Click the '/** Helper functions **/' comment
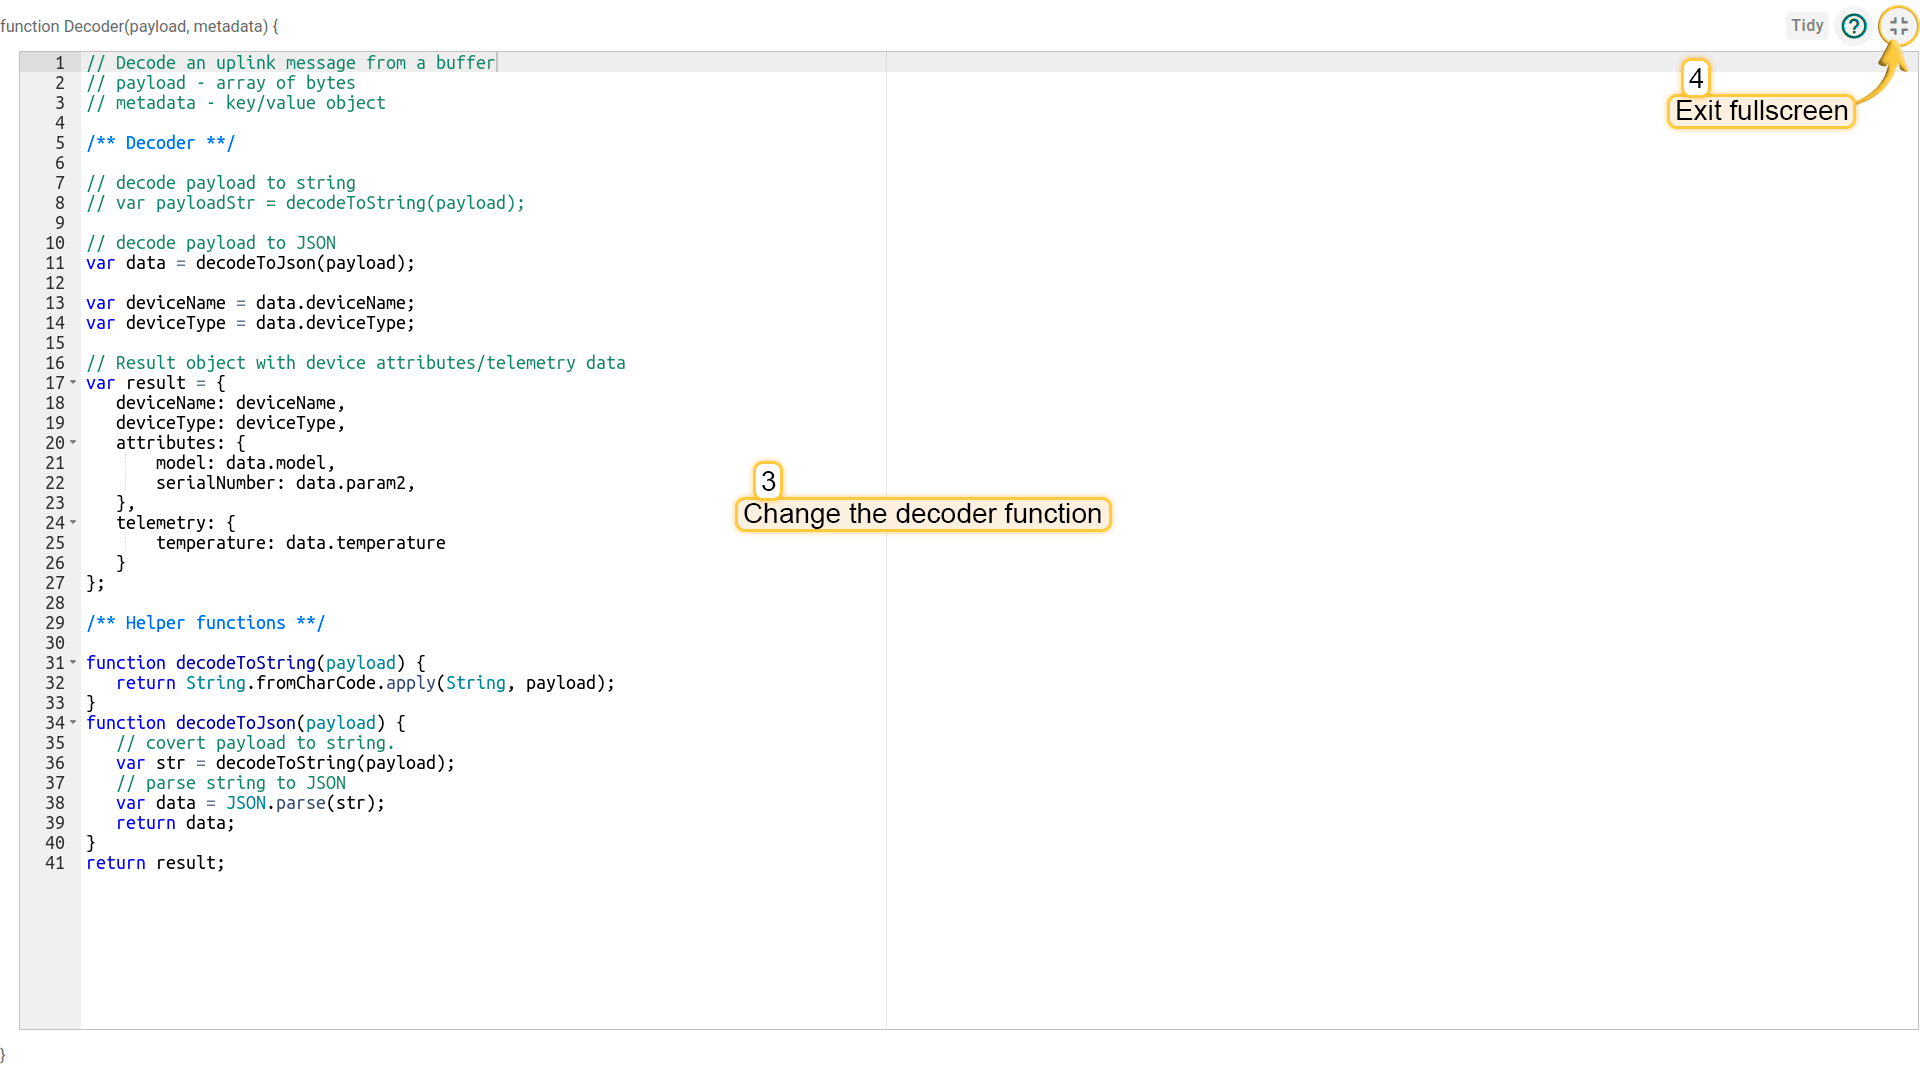 click(x=205, y=623)
